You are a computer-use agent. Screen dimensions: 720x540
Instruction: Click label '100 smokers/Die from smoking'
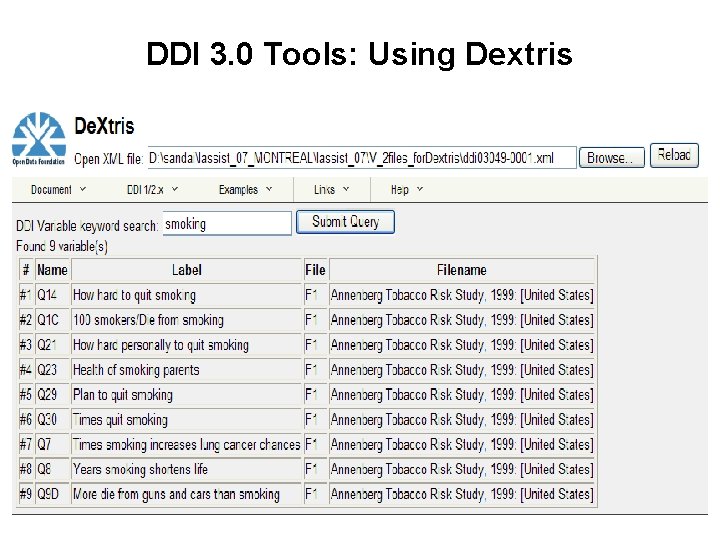pyautogui.click(x=148, y=320)
